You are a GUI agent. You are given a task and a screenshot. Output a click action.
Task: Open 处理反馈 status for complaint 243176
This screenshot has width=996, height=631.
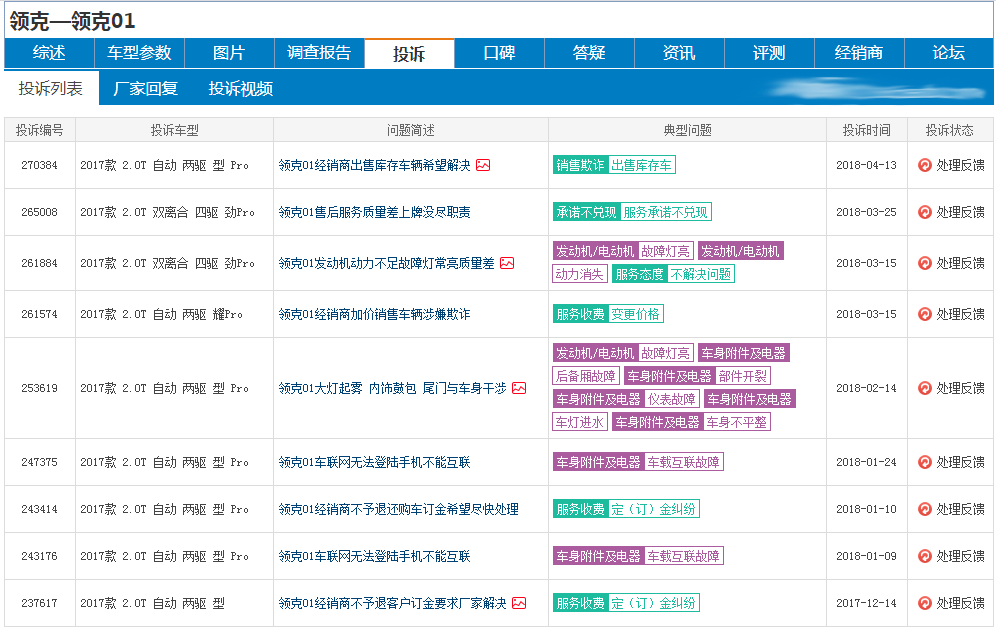tap(960, 556)
